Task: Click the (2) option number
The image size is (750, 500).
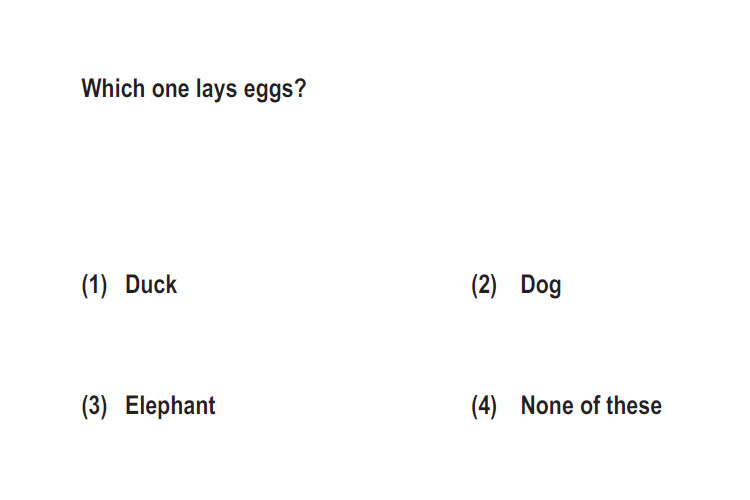Action: (x=484, y=286)
